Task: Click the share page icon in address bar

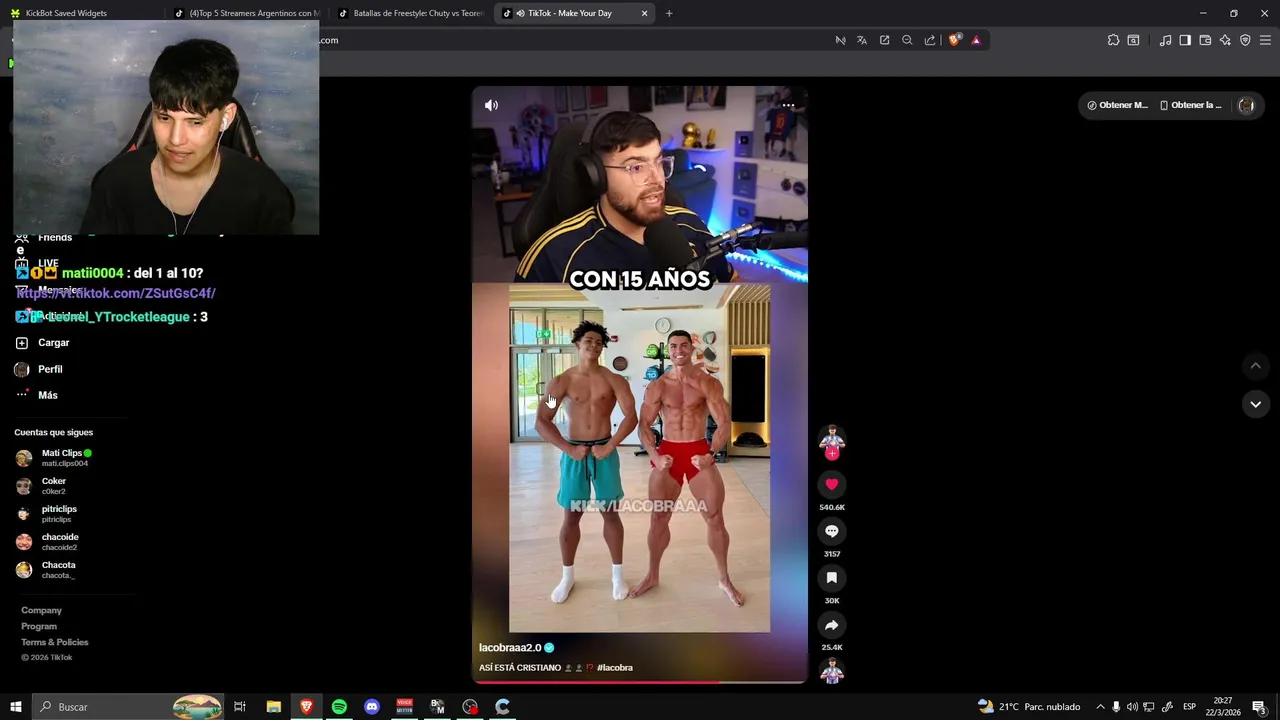Action: pos(930,40)
